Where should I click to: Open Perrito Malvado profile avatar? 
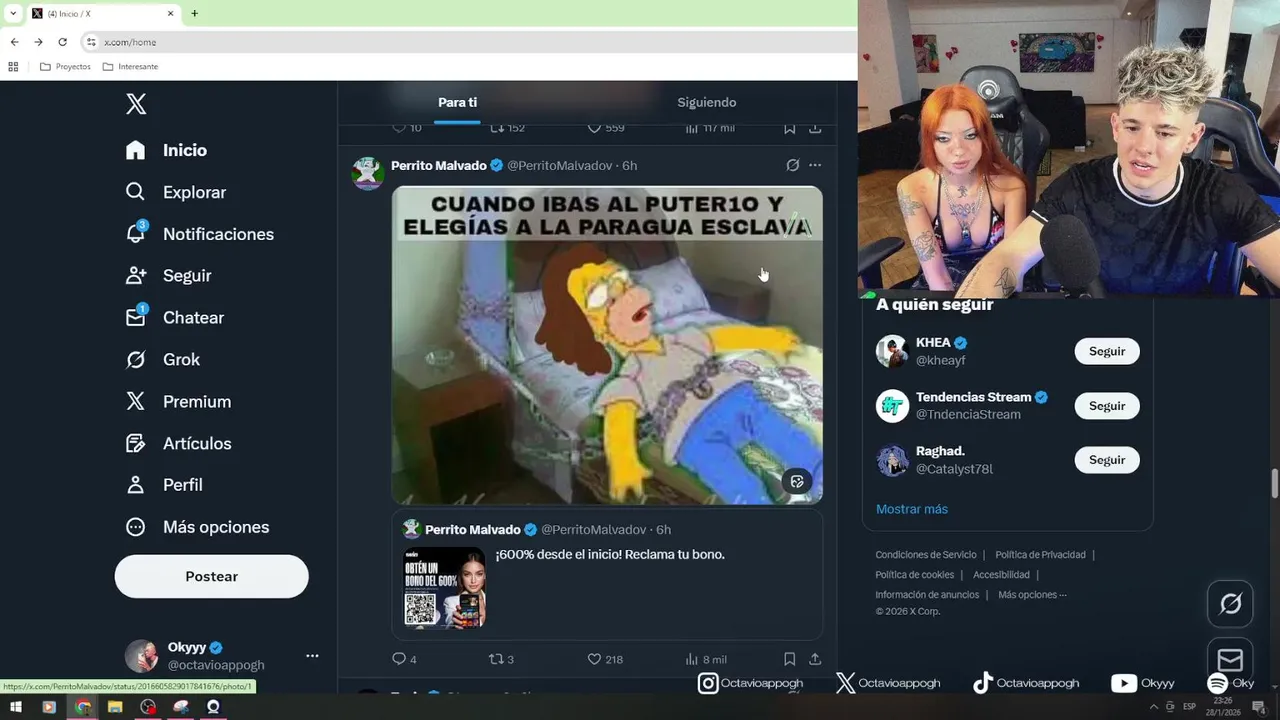(x=368, y=173)
